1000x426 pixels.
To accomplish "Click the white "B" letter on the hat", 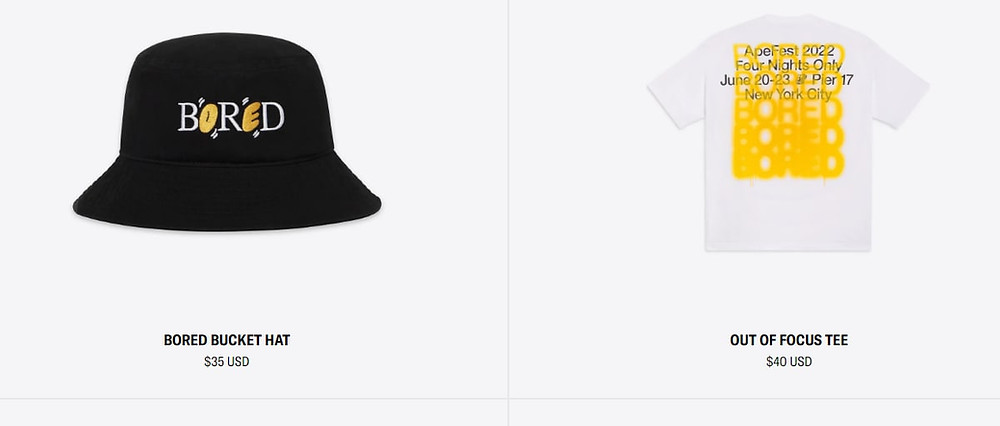I will 188,117.
